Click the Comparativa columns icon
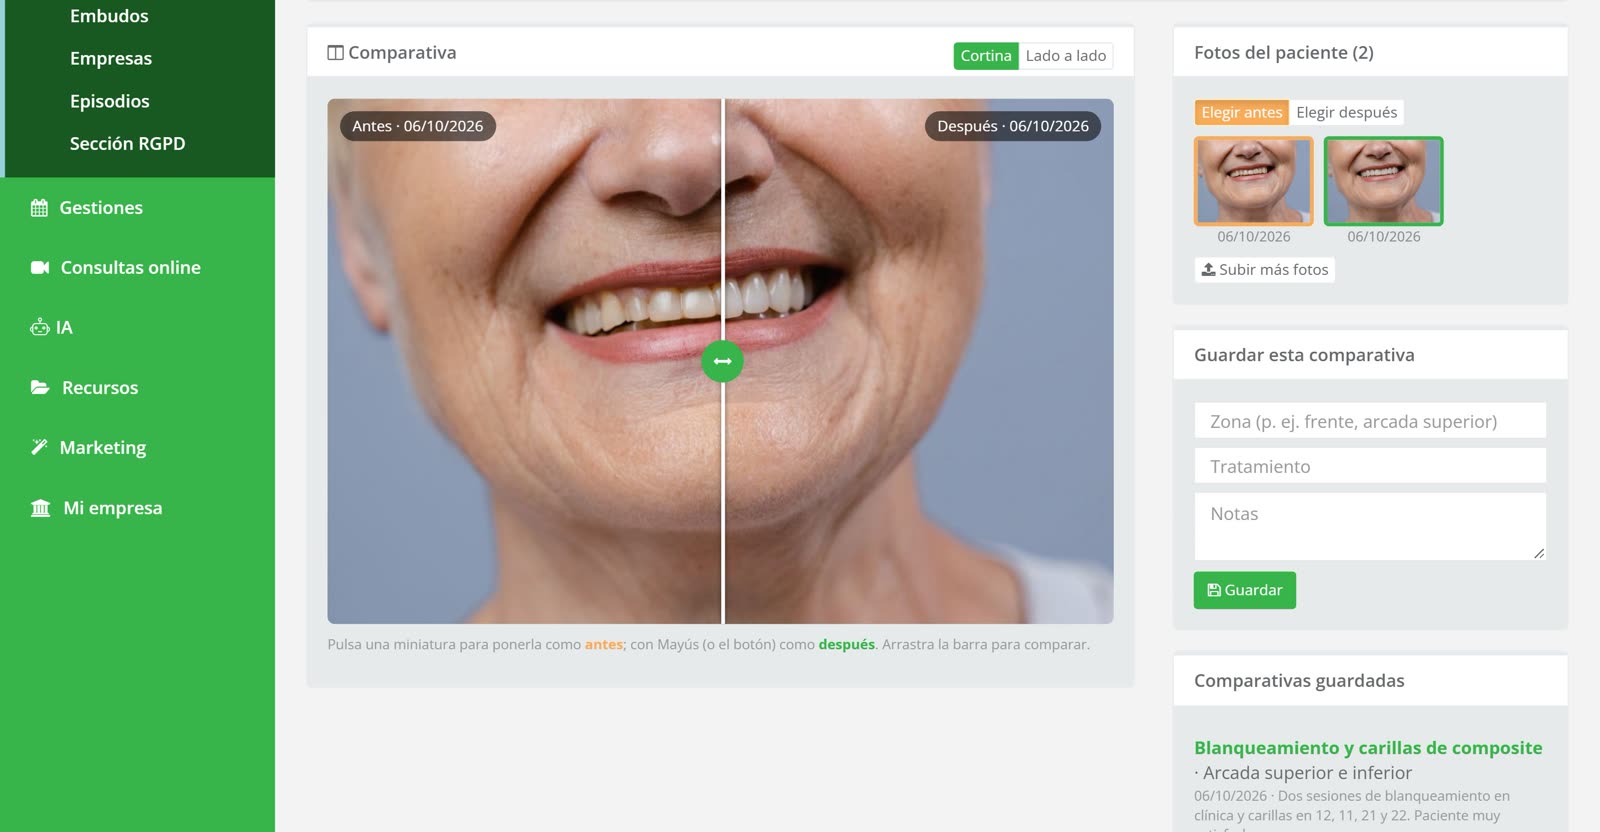The height and width of the screenshot is (832, 1600). [x=336, y=53]
